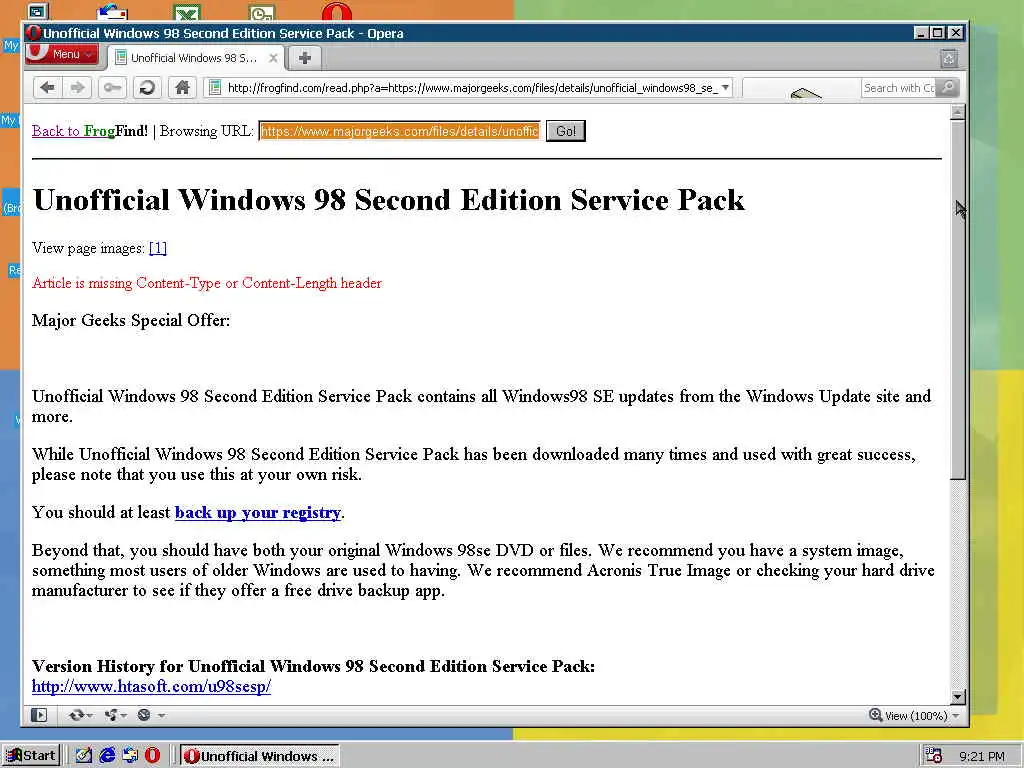Launch Internet Explorer from quick launch
1024x768 pixels.
pyautogui.click(x=107, y=756)
